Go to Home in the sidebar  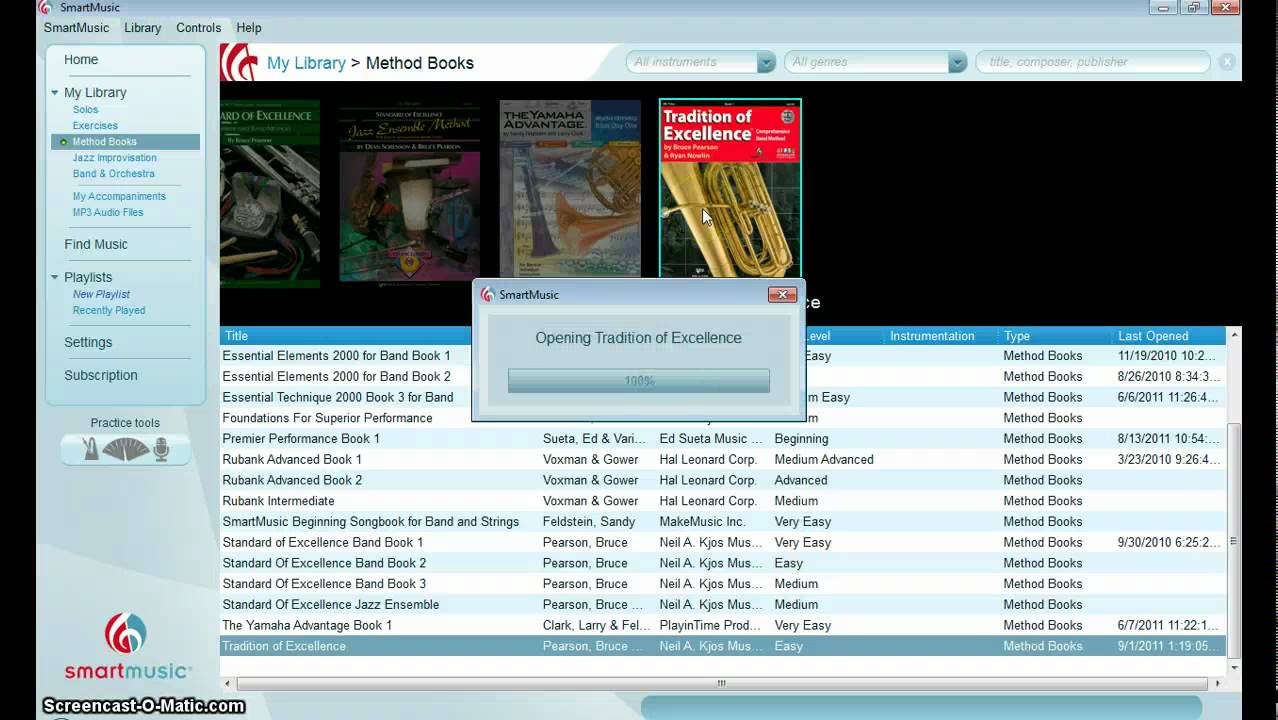(81, 60)
